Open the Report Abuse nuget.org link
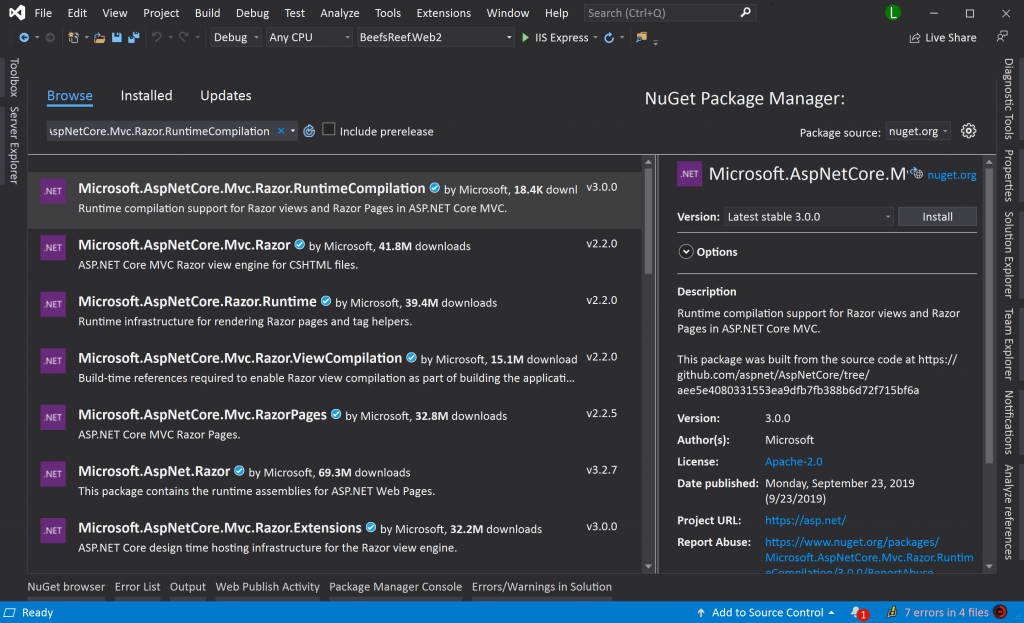Viewport: 1024px width, 623px height. 869,557
